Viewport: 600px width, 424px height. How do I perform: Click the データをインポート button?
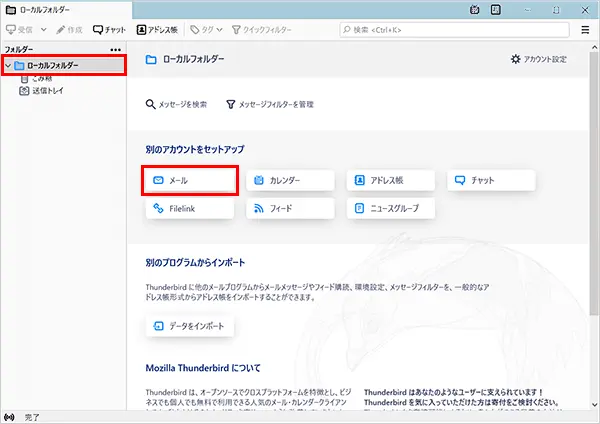click(x=190, y=326)
